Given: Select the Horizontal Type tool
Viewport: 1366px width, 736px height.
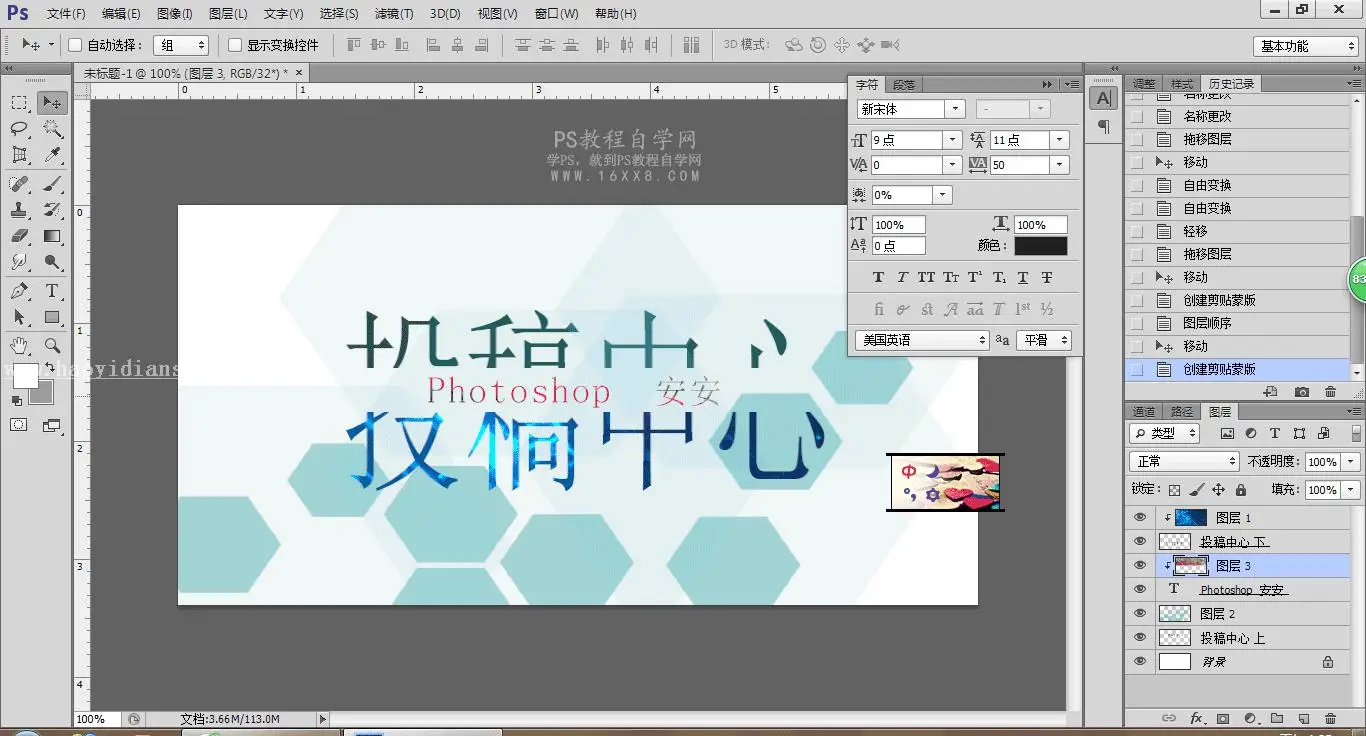Looking at the screenshot, I should pyautogui.click(x=52, y=291).
